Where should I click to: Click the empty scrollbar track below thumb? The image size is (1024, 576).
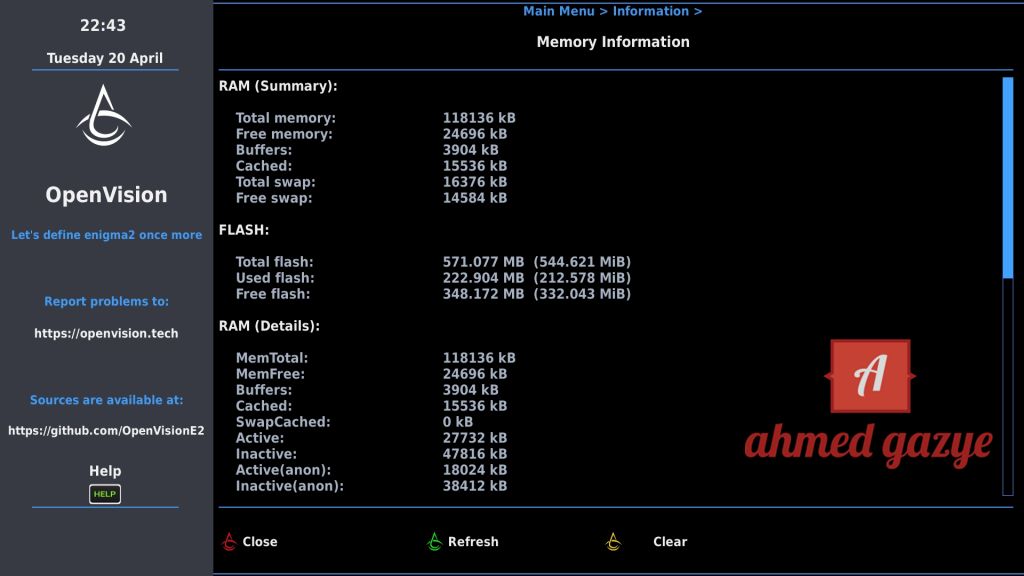(1008, 387)
